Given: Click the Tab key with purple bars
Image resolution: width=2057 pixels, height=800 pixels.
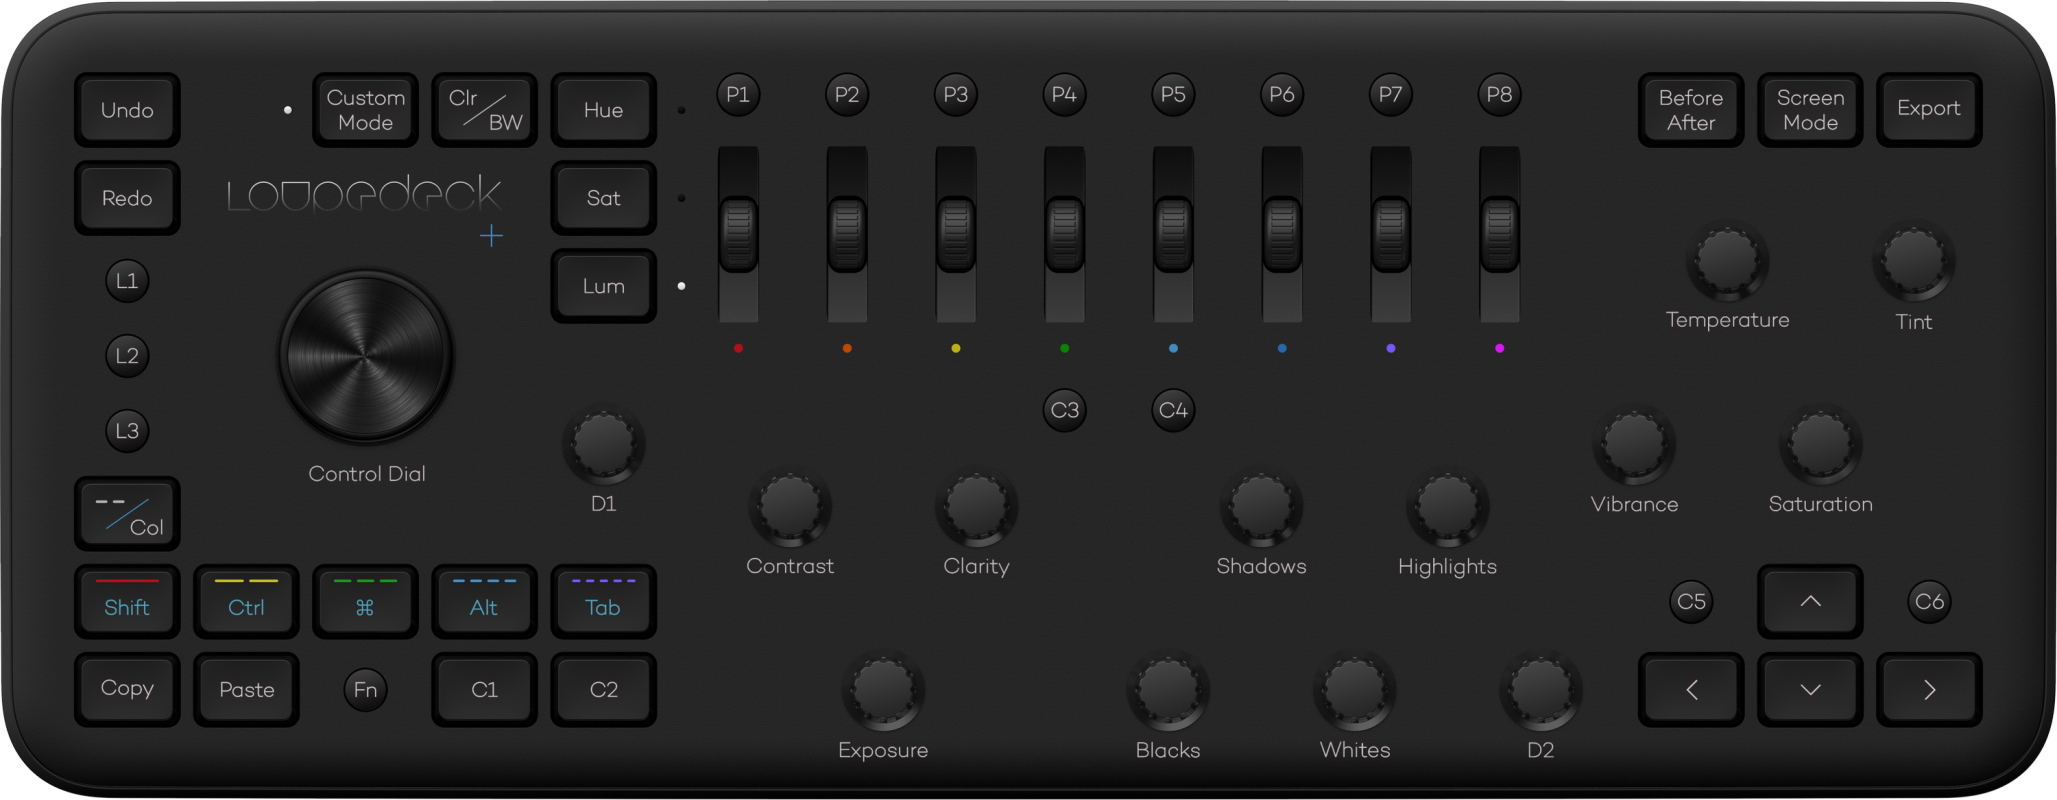Looking at the screenshot, I should [x=603, y=602].
